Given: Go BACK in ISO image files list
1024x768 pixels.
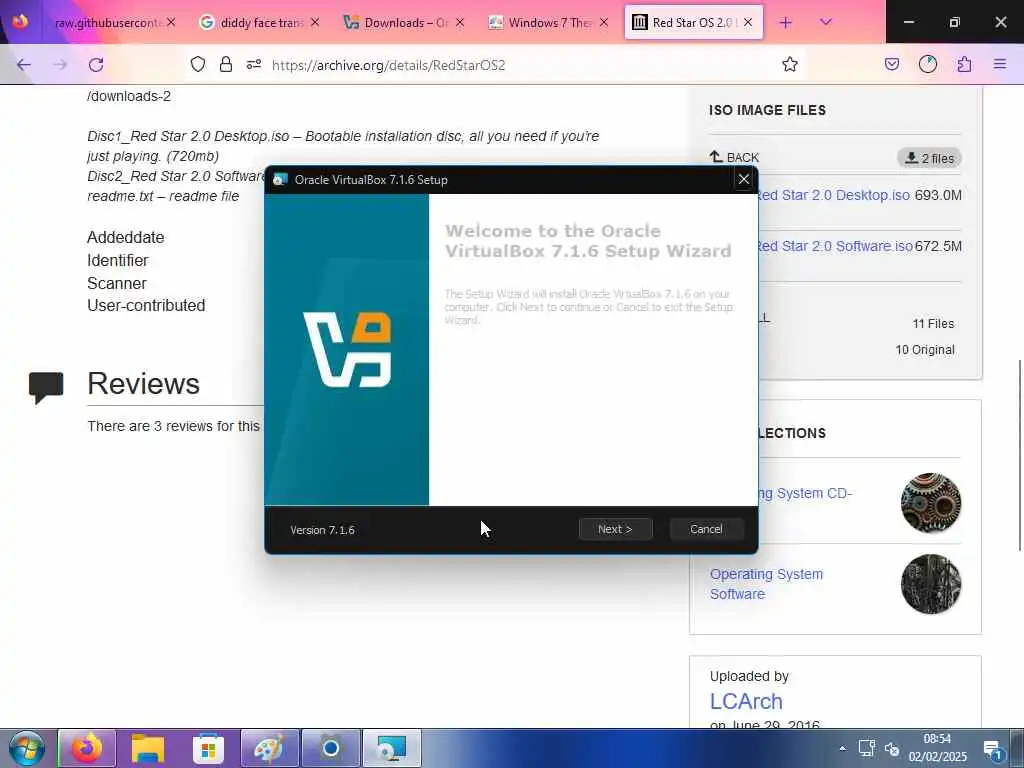Looking at the screenshot, I should click(734, 157).
